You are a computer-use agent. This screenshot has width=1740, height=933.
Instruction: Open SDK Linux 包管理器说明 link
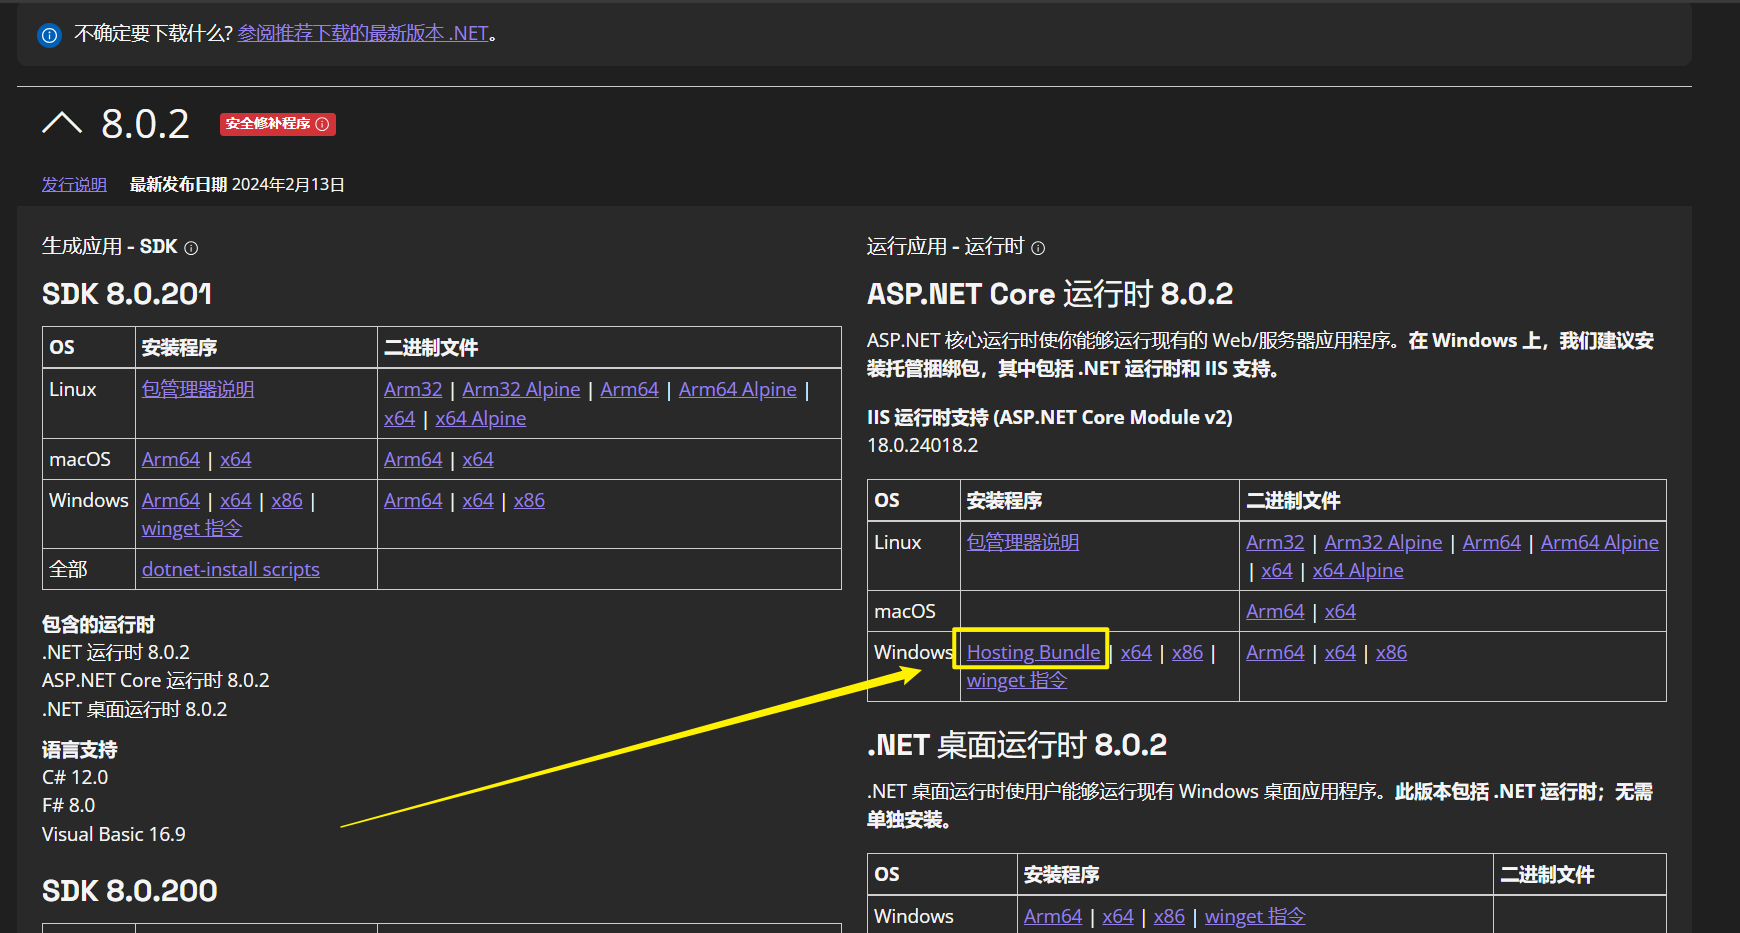198,389
